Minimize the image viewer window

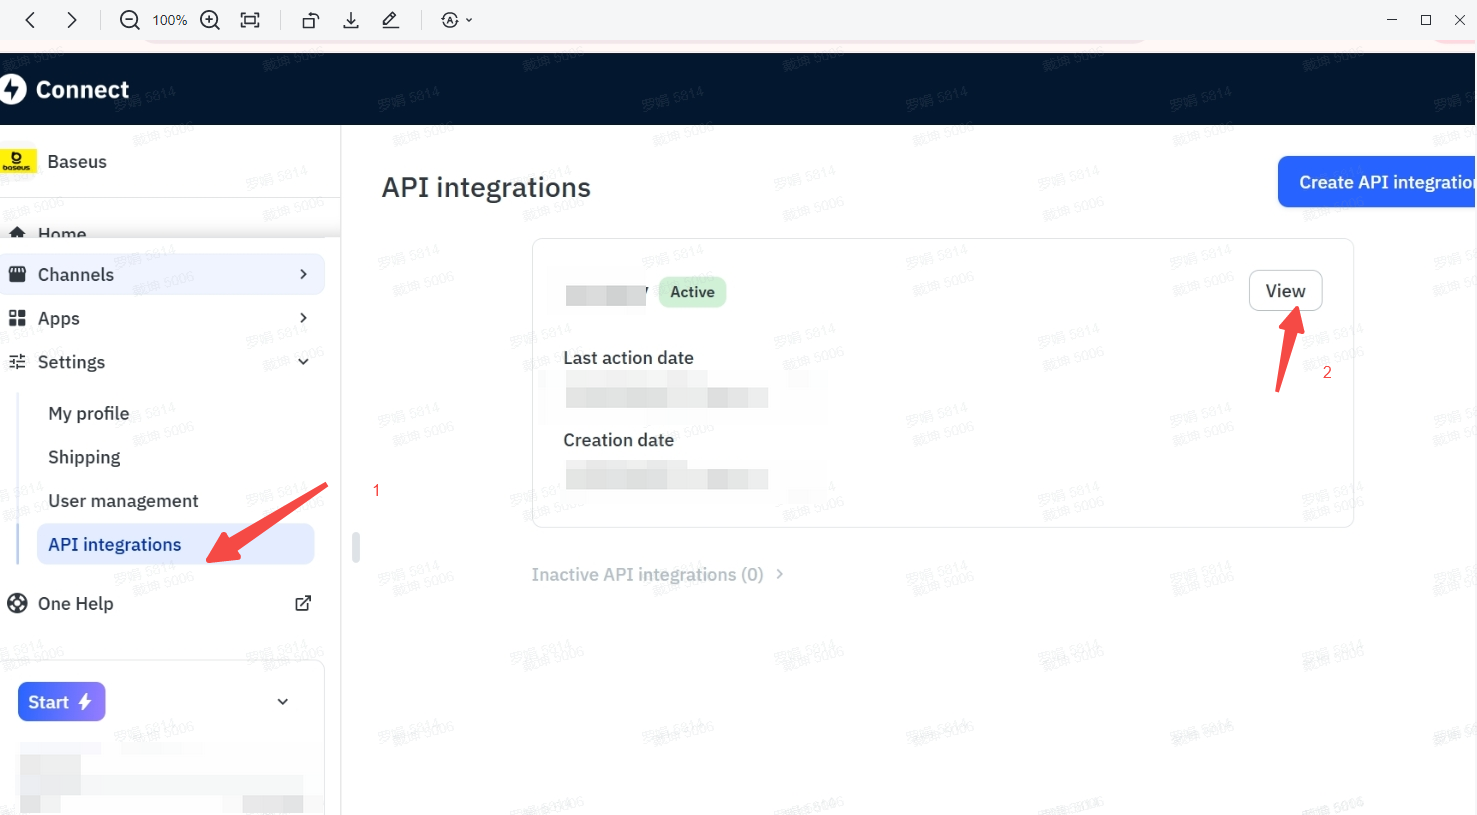coord(1392,20)
